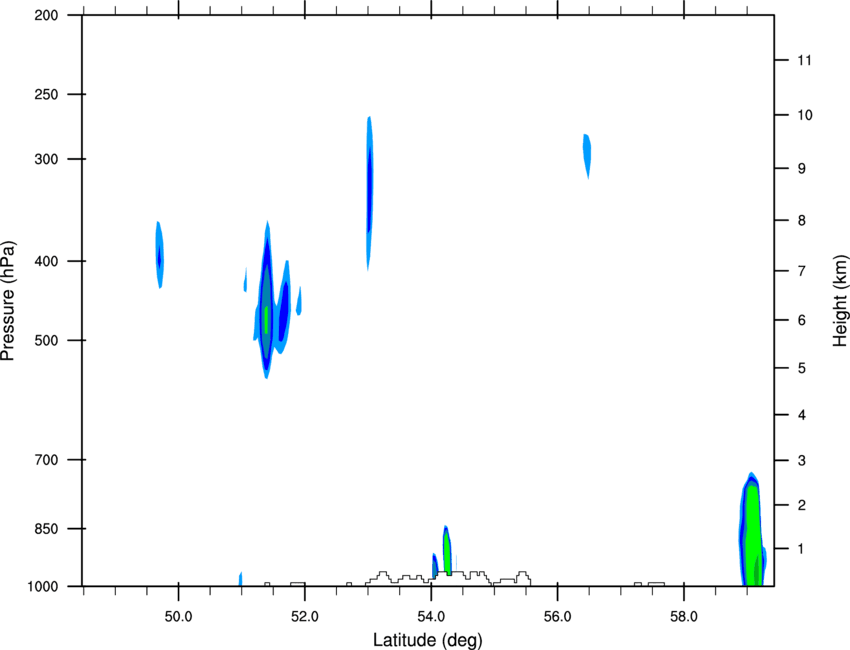The image size is (850, 650).
Task: Click the 58.0 latitude tick label
Action: [x=684, y=617]
